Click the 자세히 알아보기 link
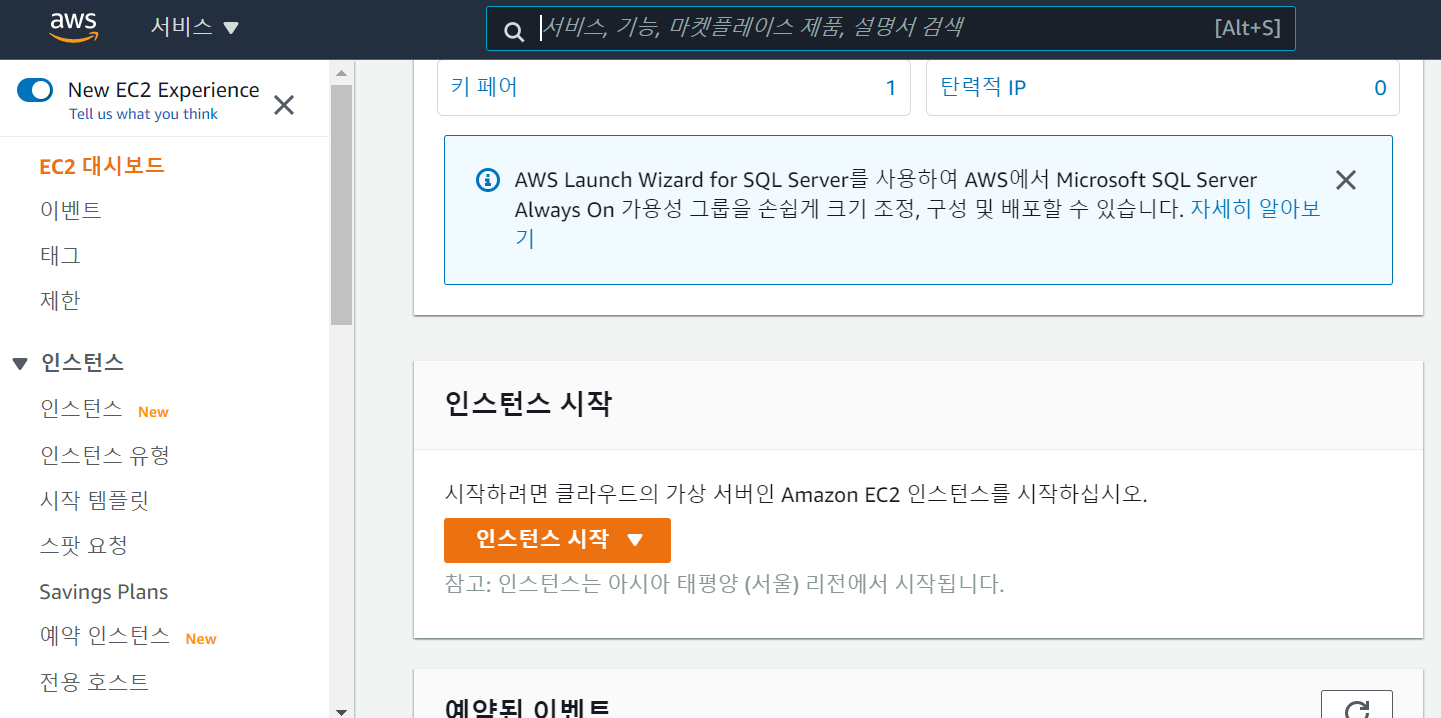 tap(1254, 210)
